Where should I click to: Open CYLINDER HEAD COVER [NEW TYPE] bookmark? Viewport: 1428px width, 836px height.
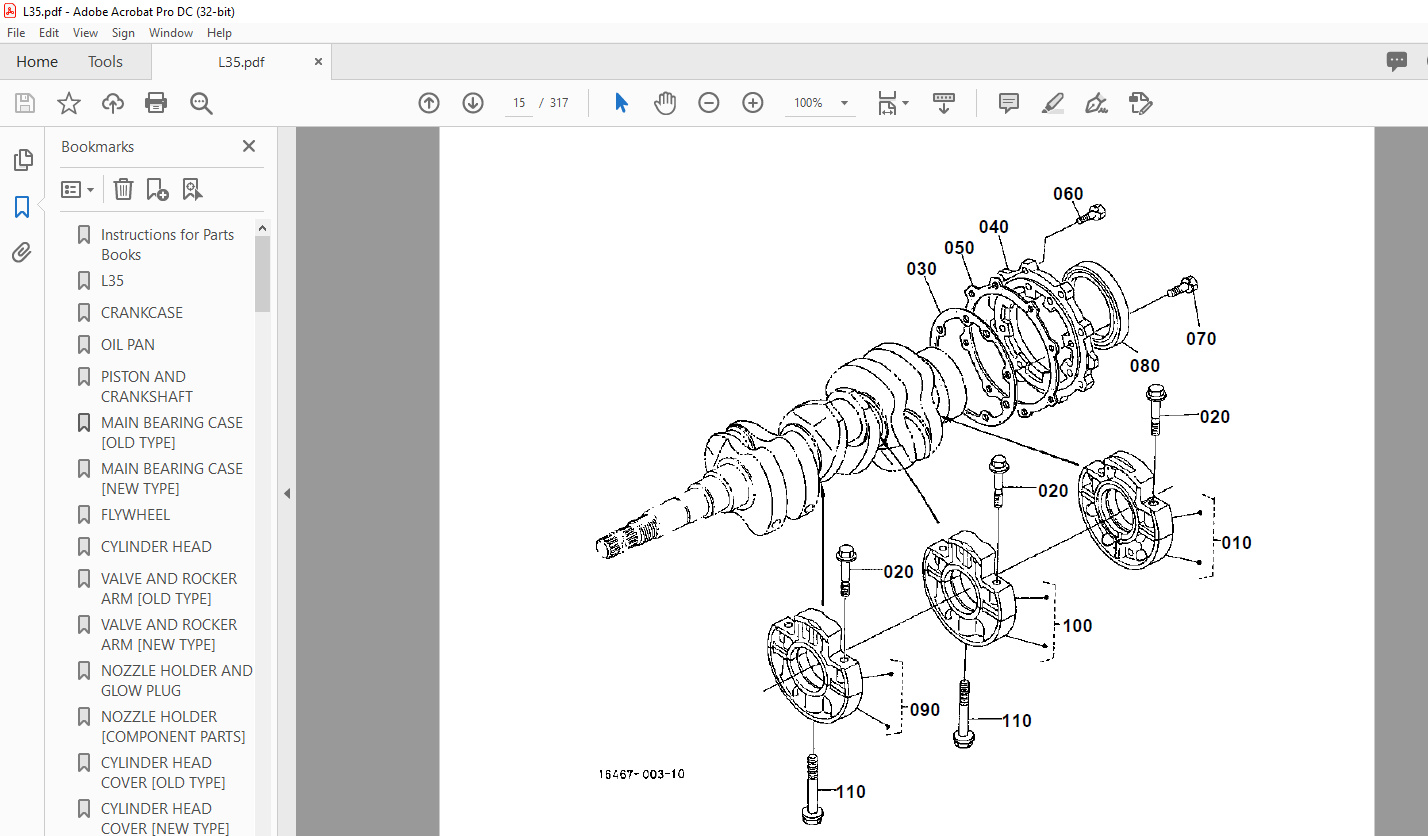click(165, 817)
